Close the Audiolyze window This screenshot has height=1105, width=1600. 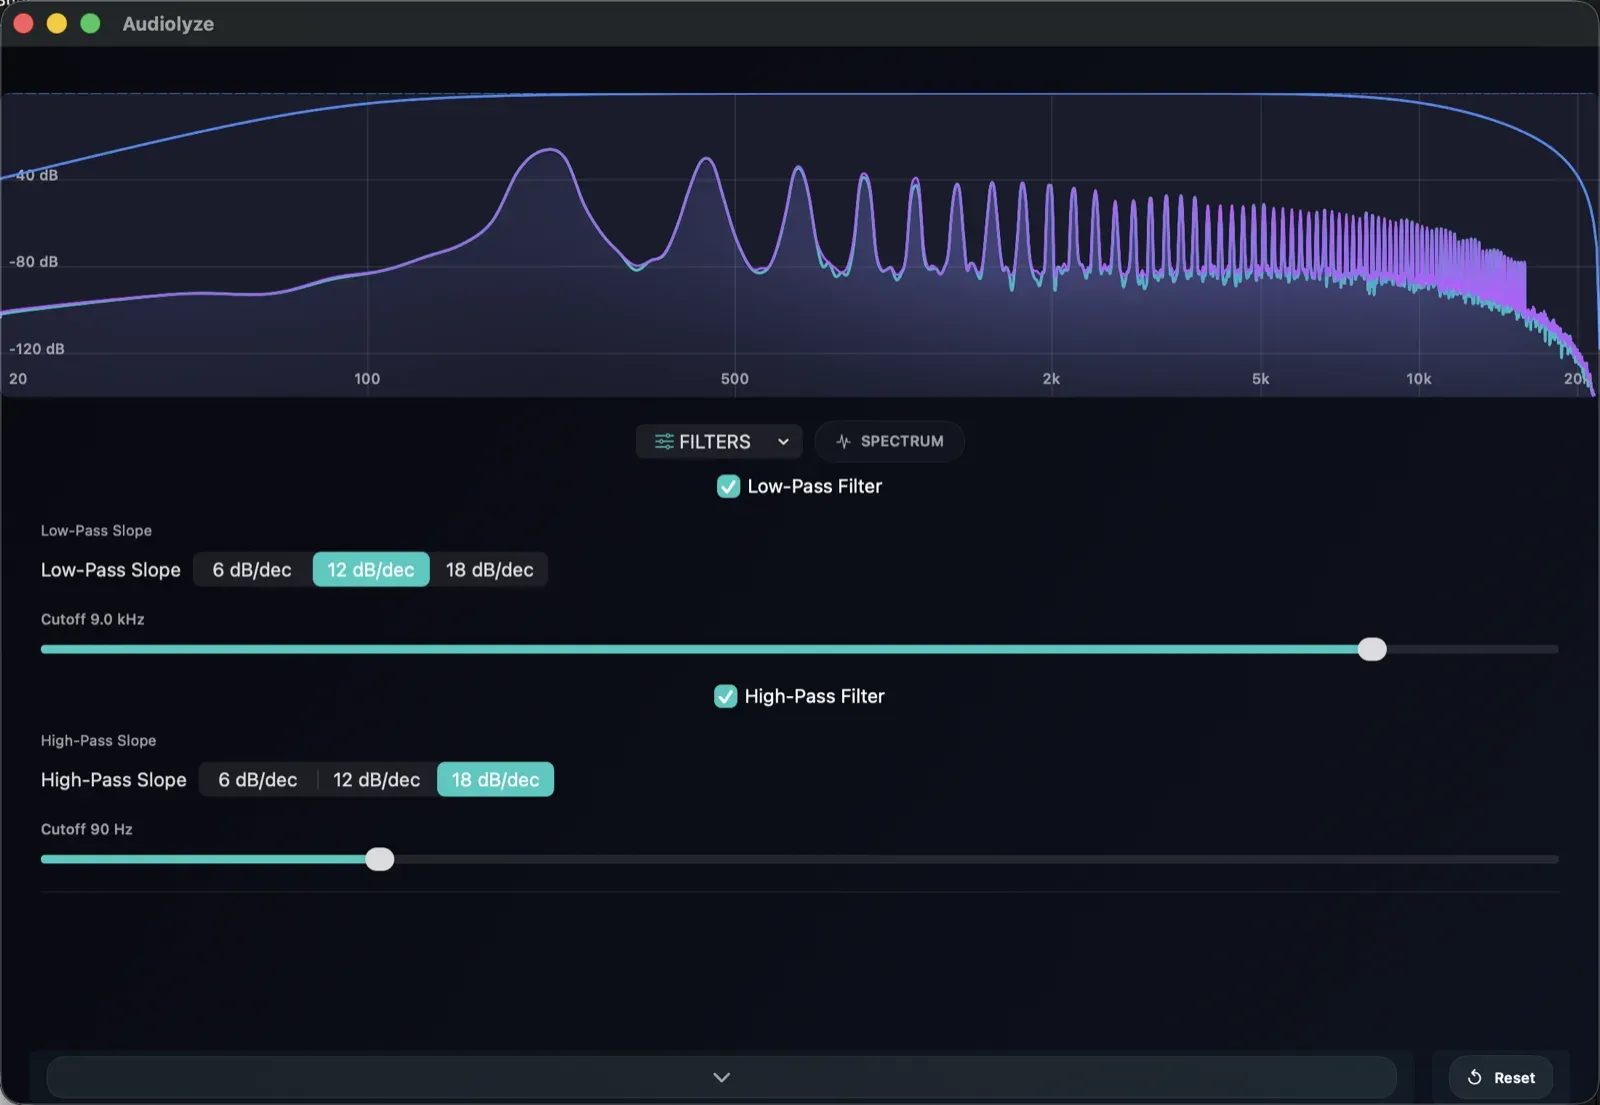pyautogui.click(x=23, y=23)
